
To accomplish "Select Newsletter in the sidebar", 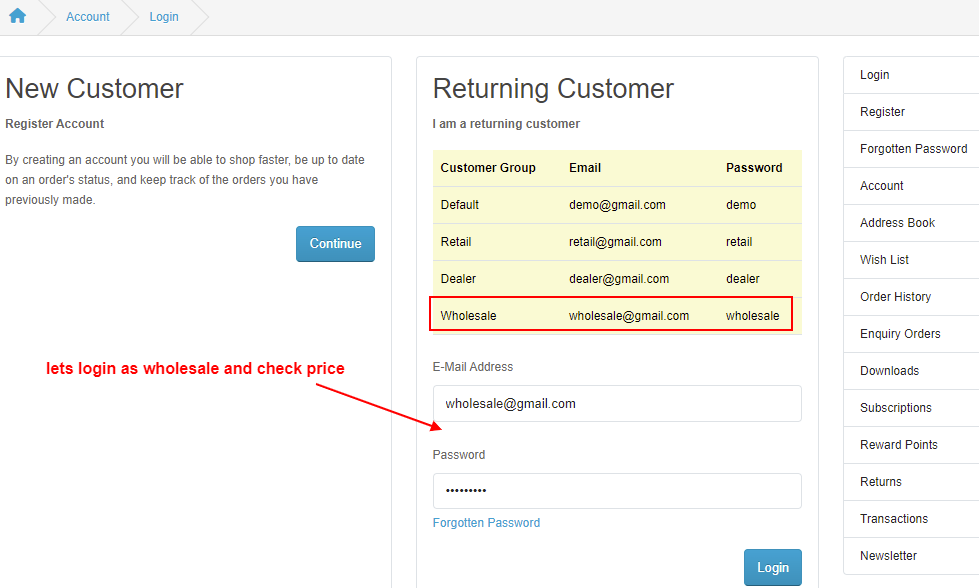I will pos(911,556).
